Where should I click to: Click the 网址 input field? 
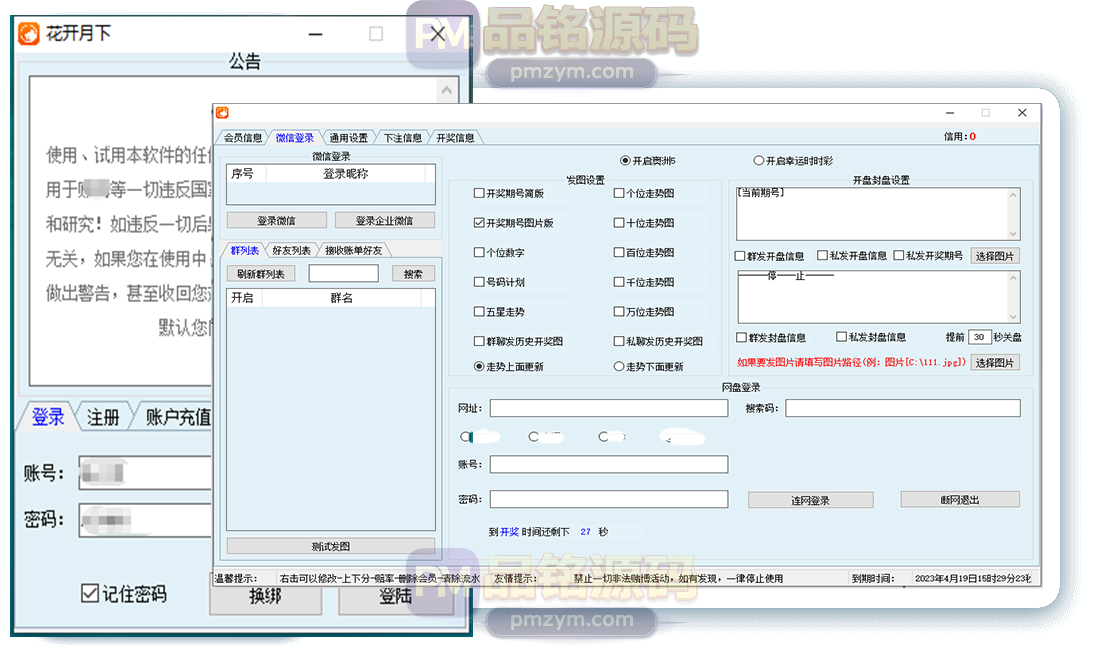(609, 408)
